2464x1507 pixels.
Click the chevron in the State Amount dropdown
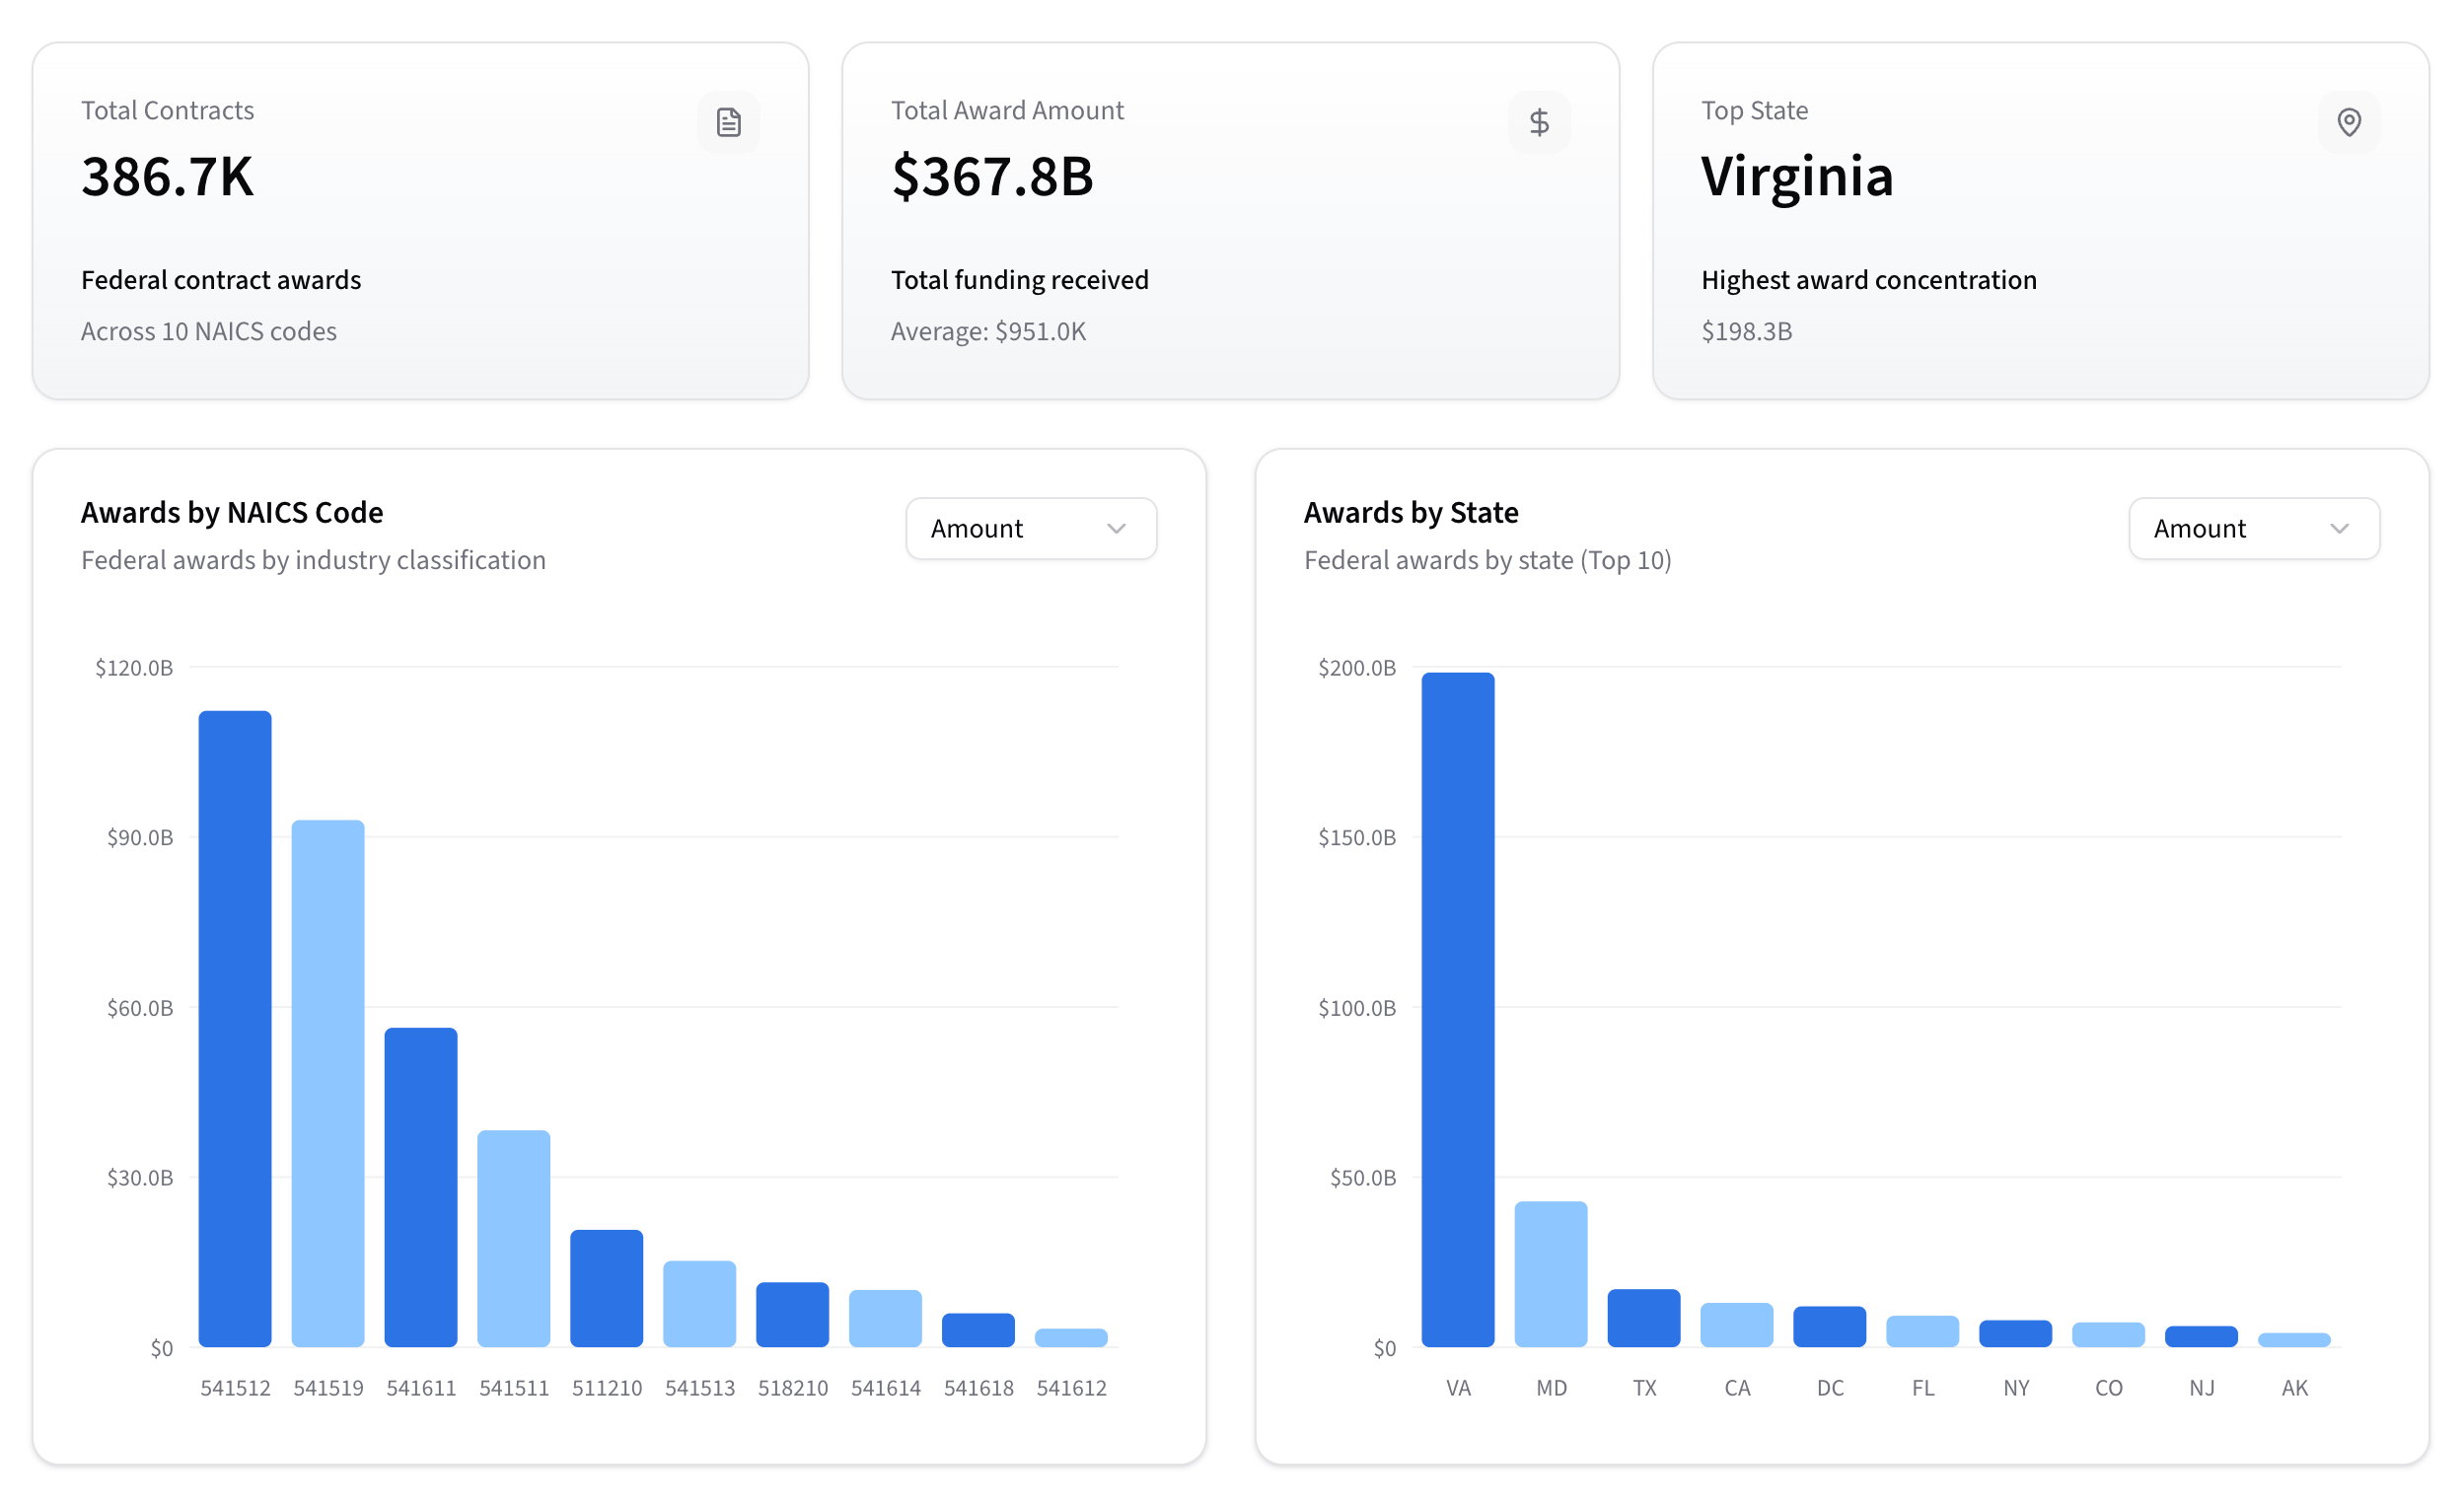point(2338,528)
